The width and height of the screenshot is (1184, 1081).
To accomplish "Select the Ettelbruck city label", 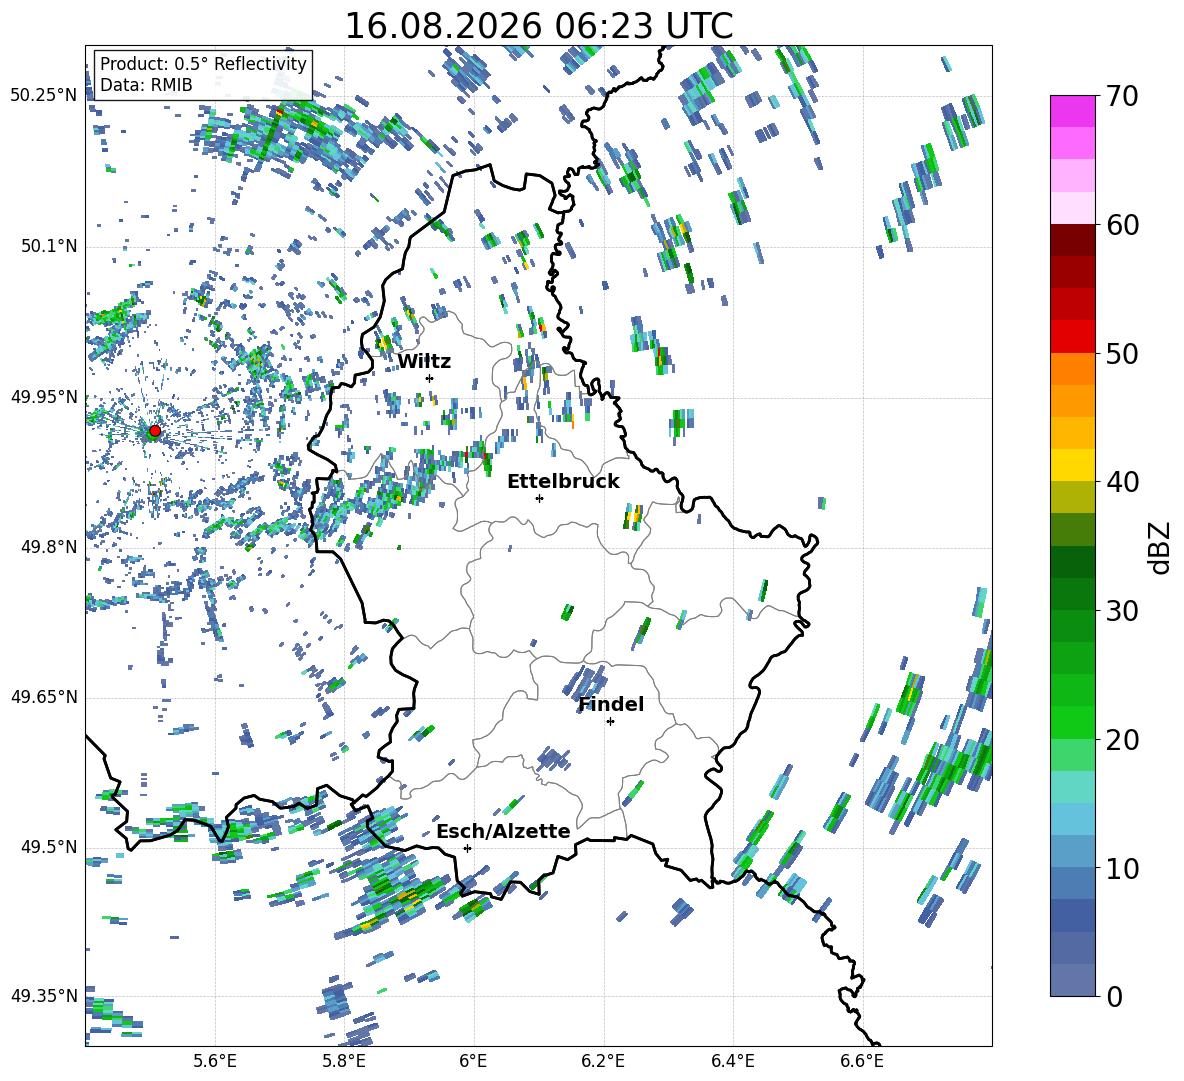I will (x=563, y=482).
